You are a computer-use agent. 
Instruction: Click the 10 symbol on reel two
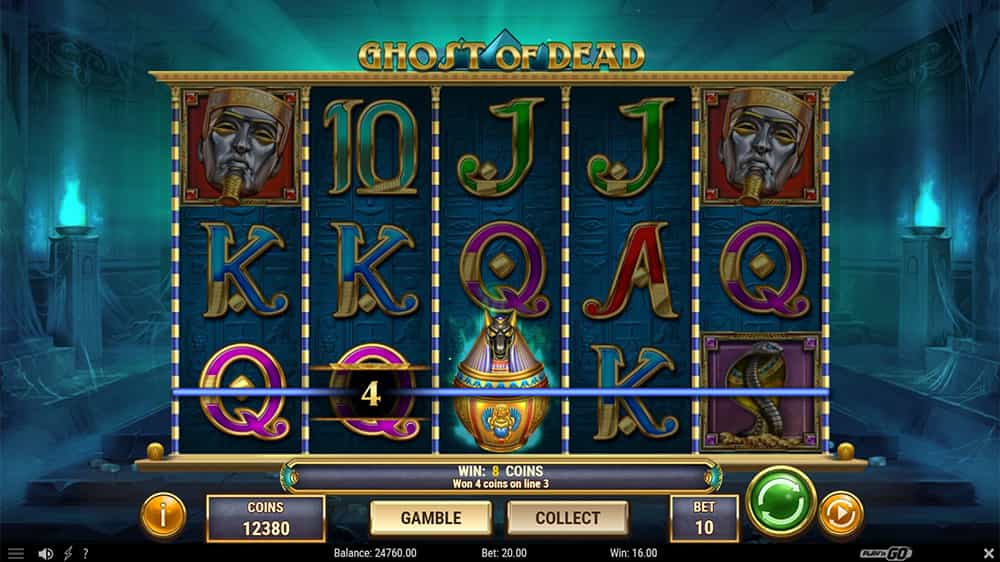pyautogui.click(x=372, y=147)
